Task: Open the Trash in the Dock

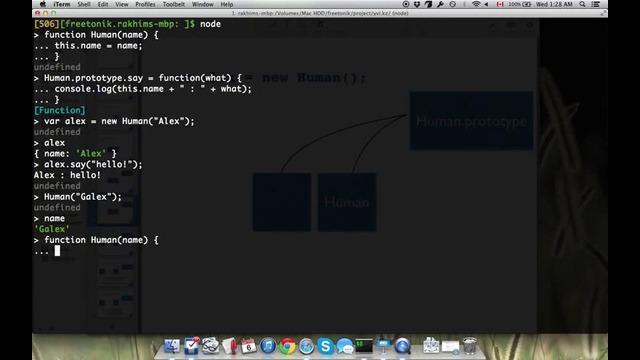Action: click(469, 346)
